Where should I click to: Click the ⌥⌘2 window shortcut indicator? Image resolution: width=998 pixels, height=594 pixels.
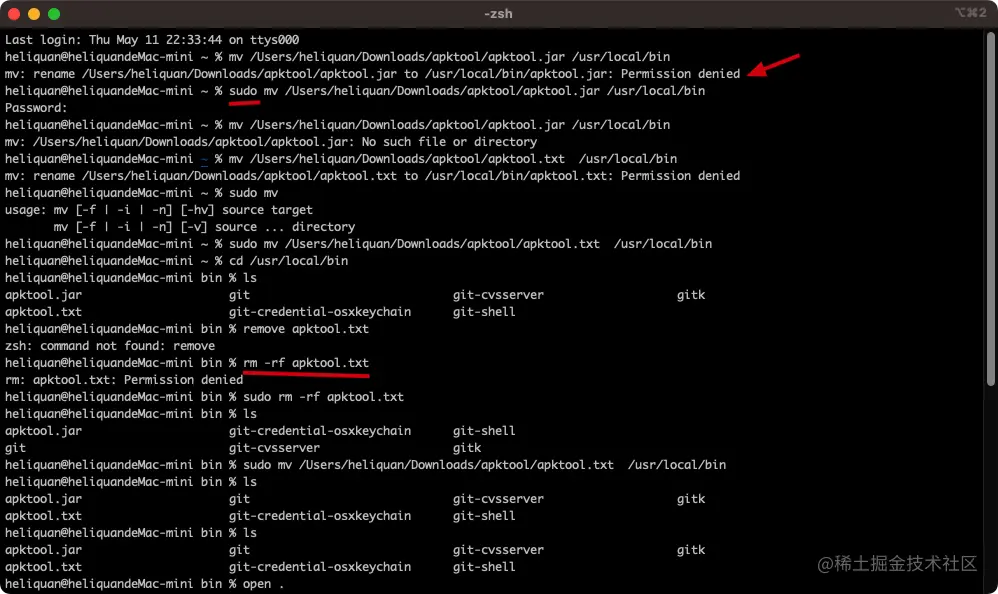[x=971, y=13]
